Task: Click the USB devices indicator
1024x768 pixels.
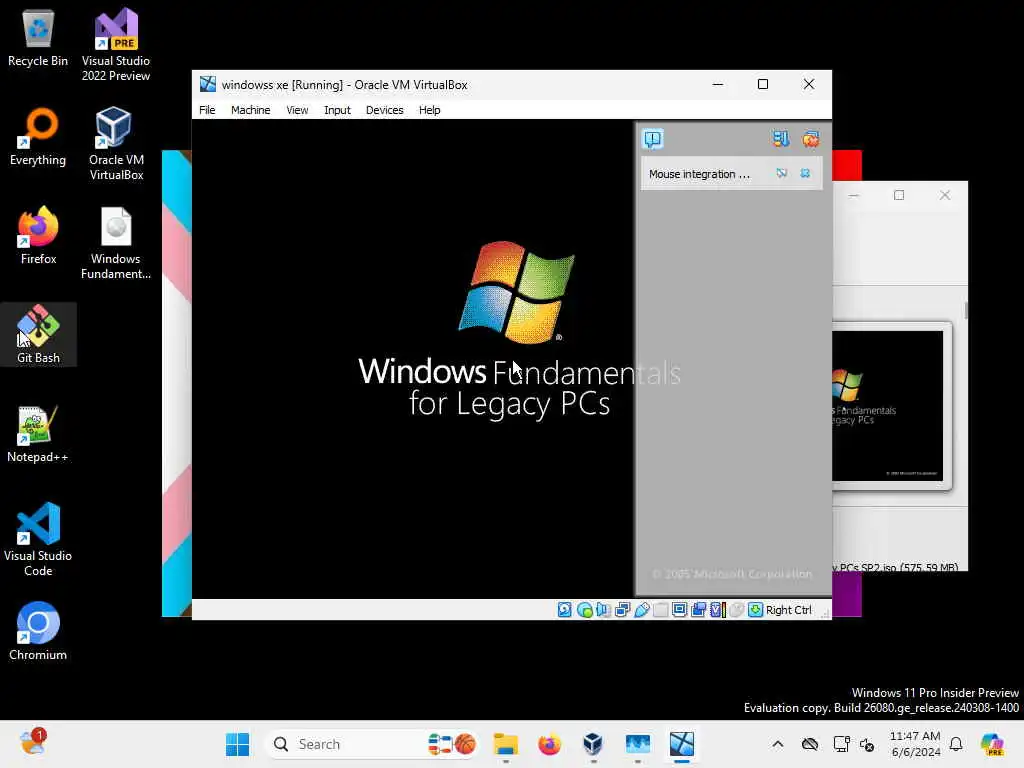Action: click(642, 609)
